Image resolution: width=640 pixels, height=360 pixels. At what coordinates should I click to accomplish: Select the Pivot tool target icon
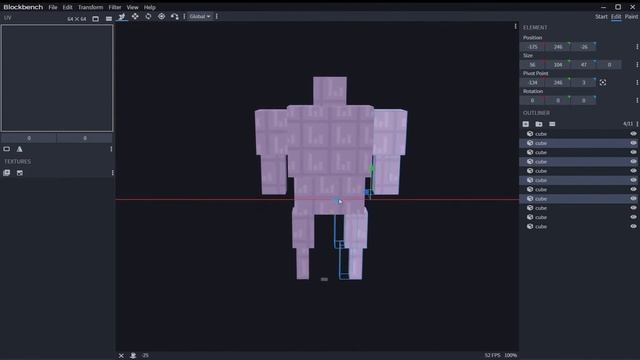click(162, 16)
